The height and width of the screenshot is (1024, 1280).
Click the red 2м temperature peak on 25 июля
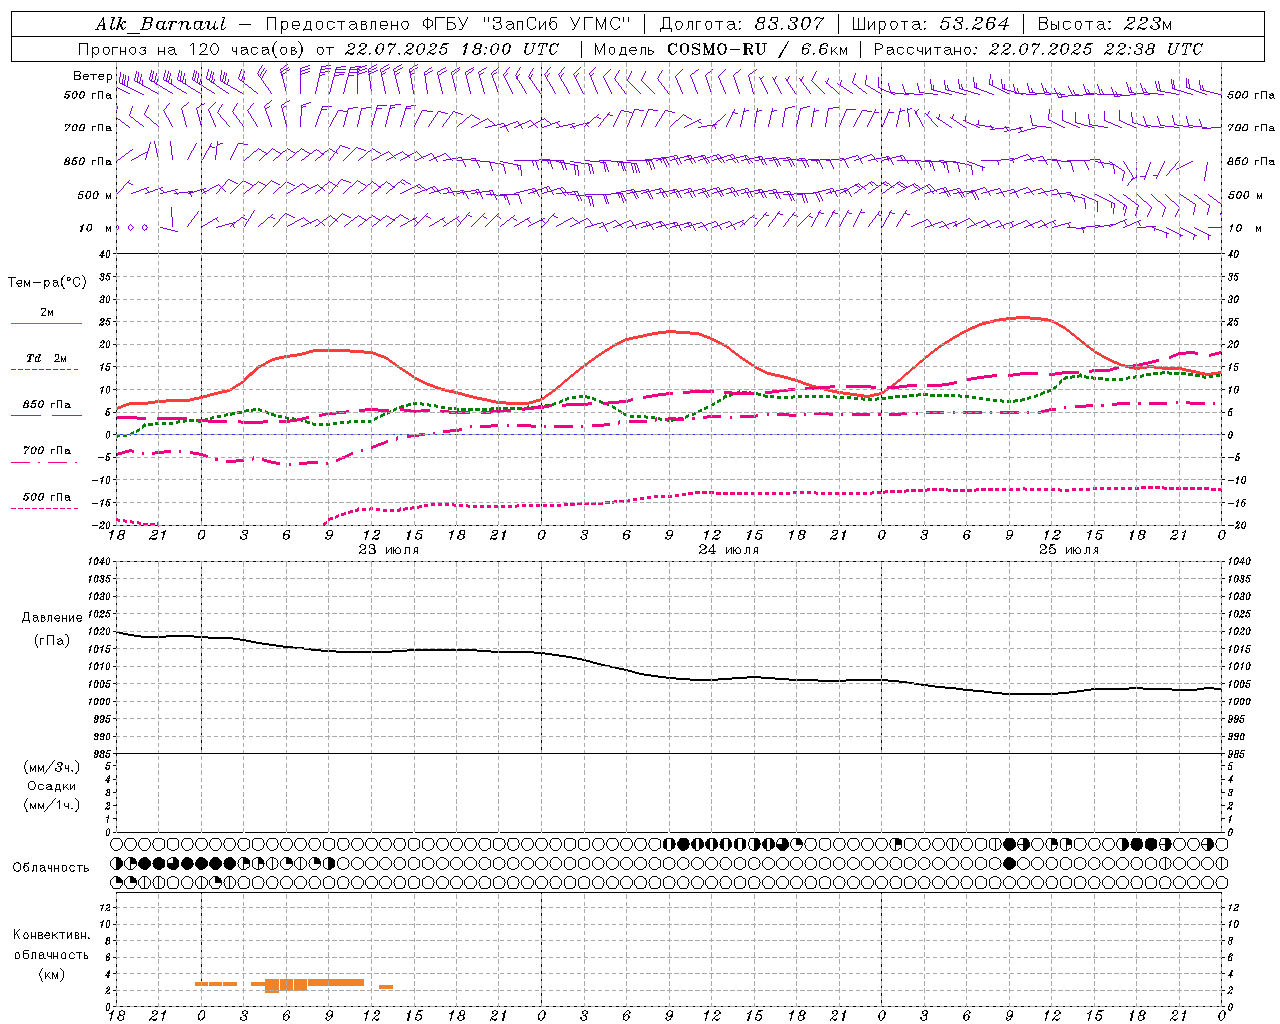tap(1022, 317)
